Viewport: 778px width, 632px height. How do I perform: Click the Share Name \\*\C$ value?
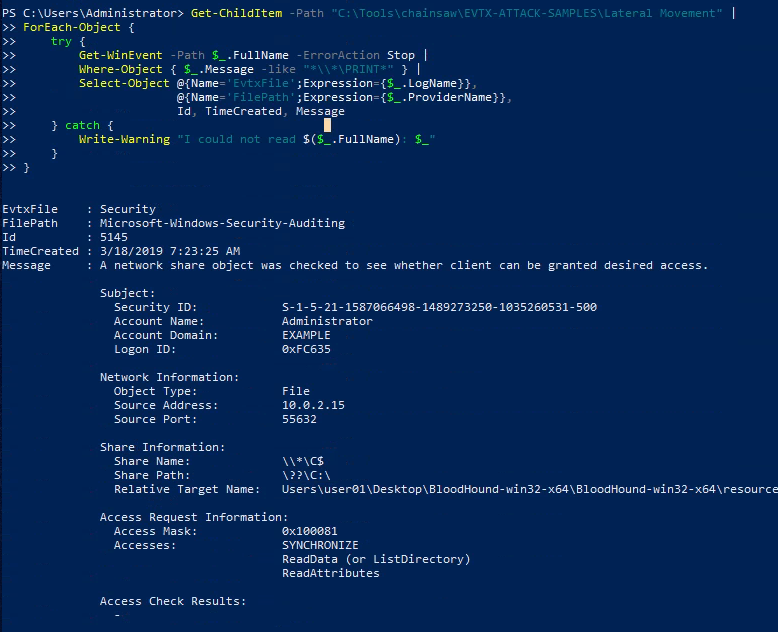[303, 461]
